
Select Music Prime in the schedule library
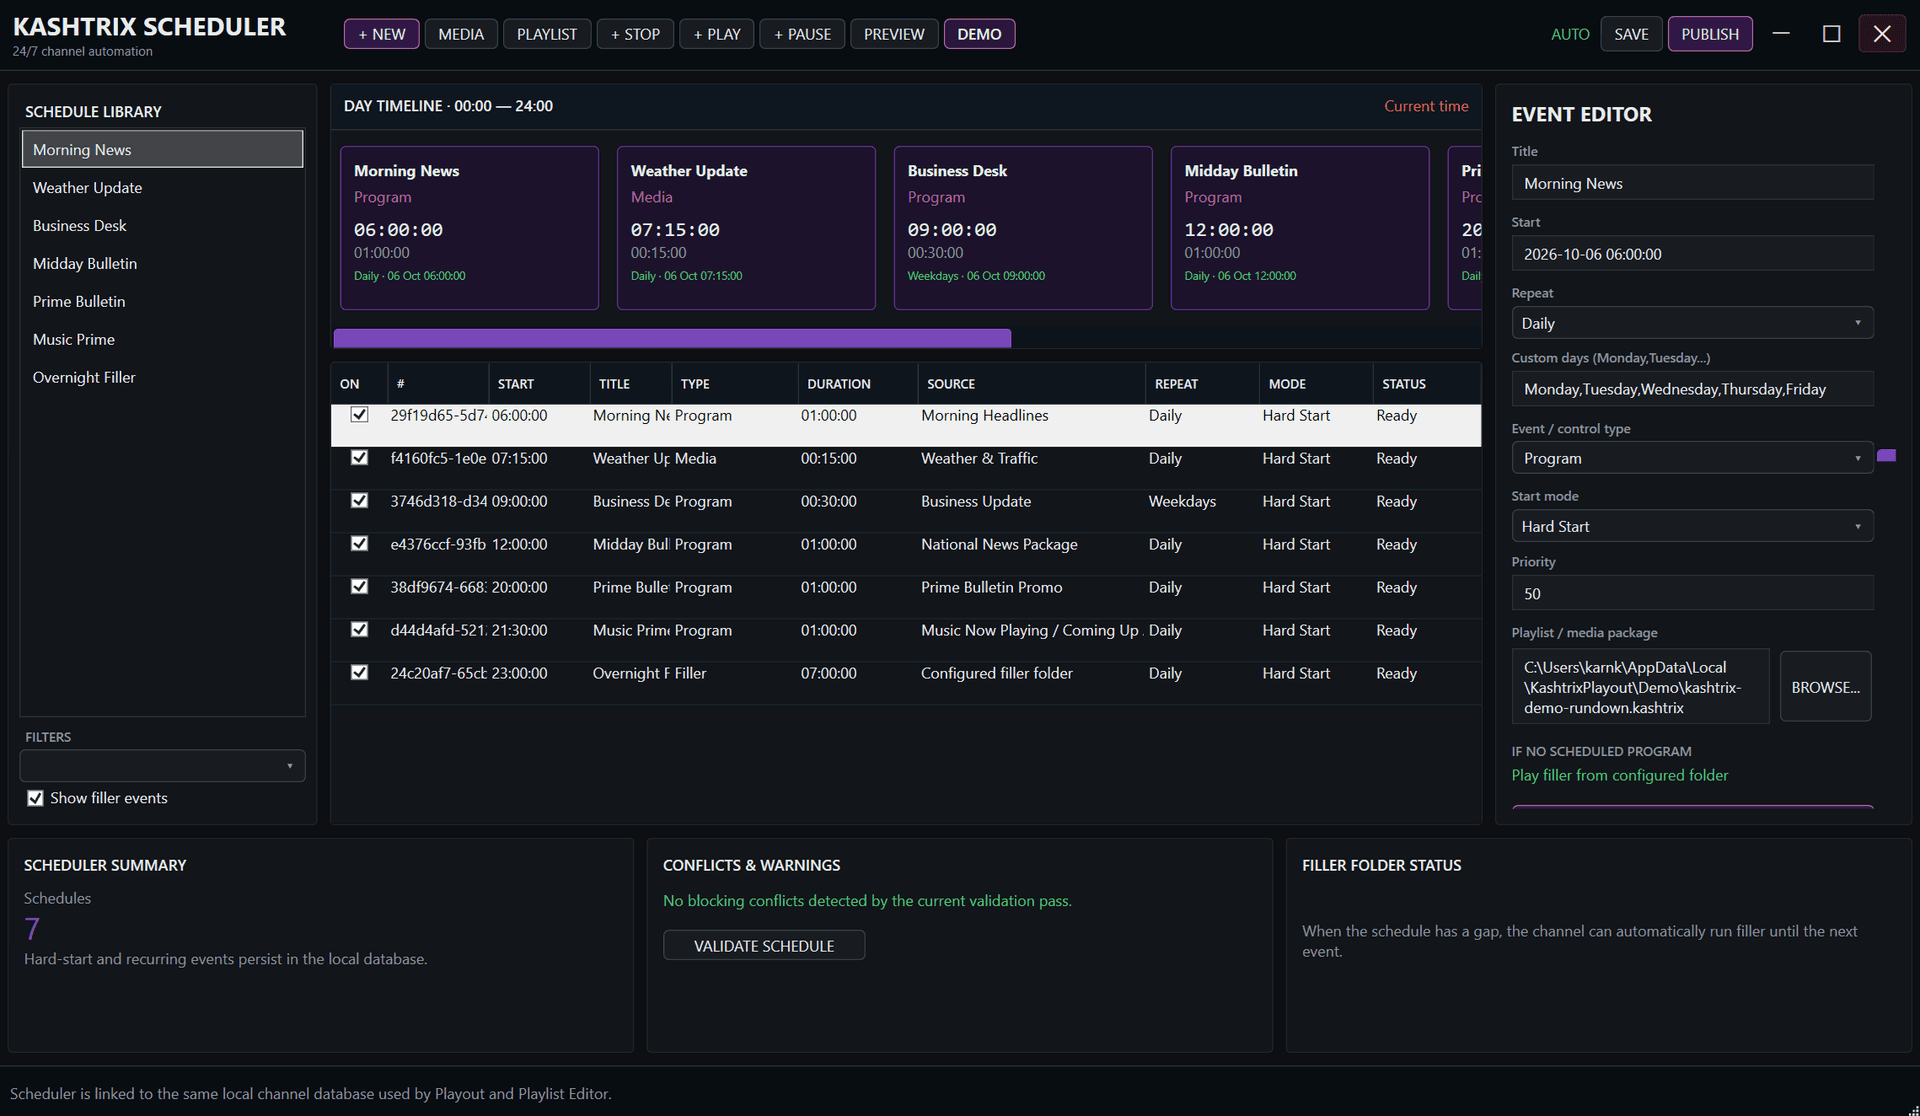[162, 339]
